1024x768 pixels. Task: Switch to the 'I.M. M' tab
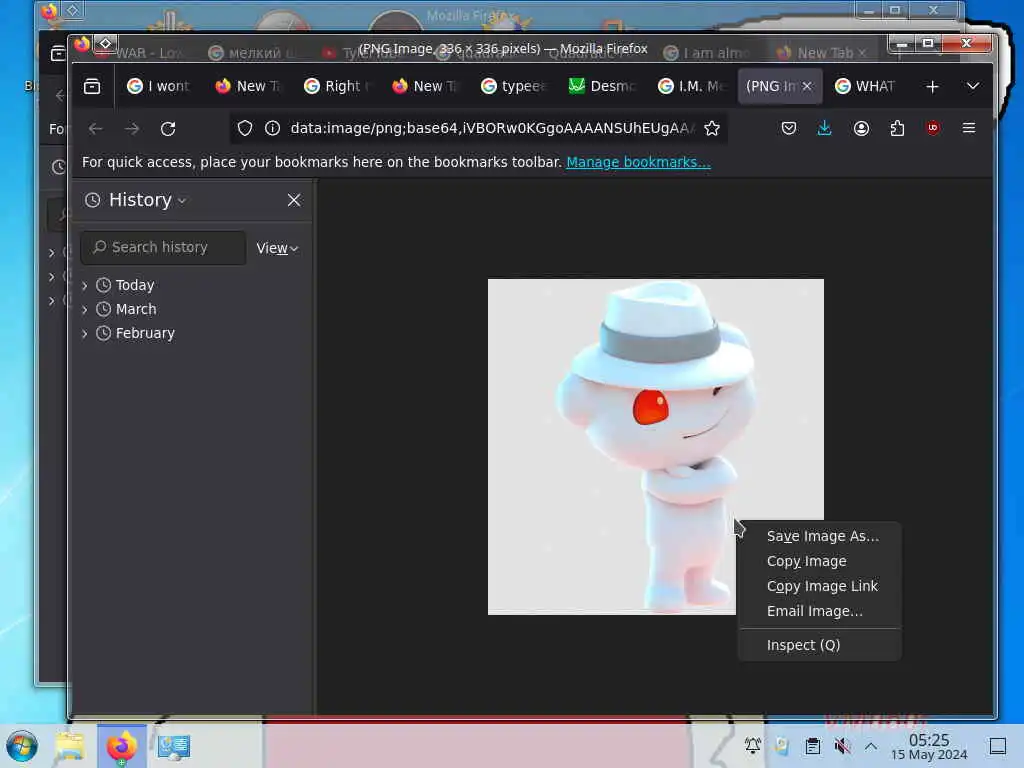tap(690, 86)
